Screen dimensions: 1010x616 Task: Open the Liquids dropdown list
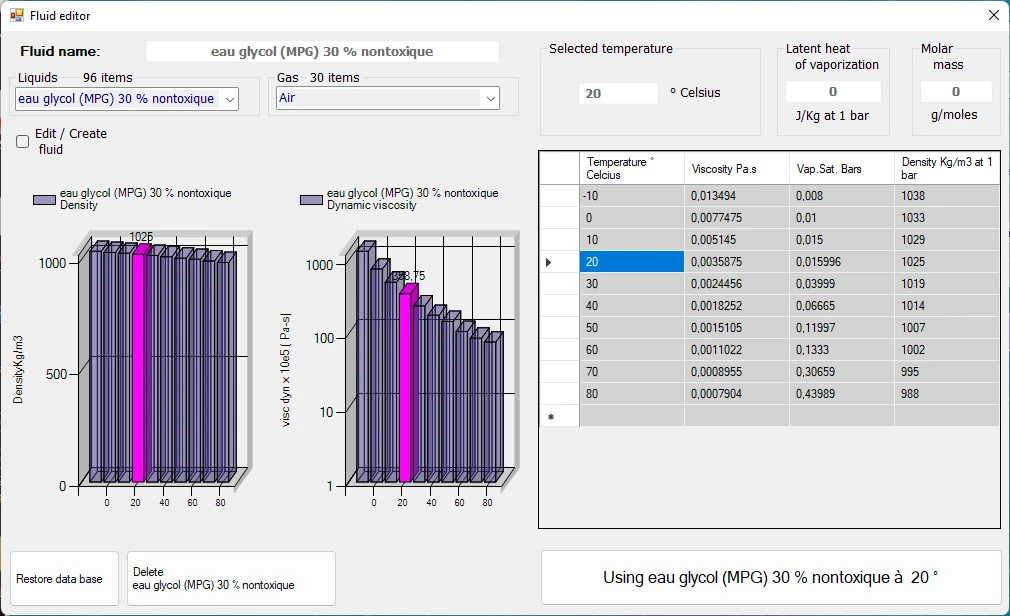(x=230, y=99)
